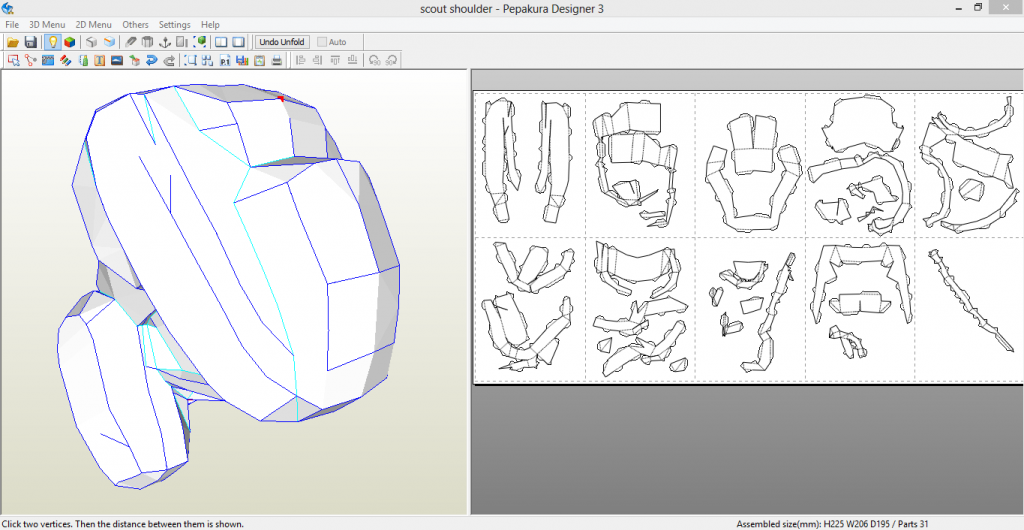The image size is (1024, 530).
Task: Click the select and move cursor icon
Action: (x=13, y=60)
